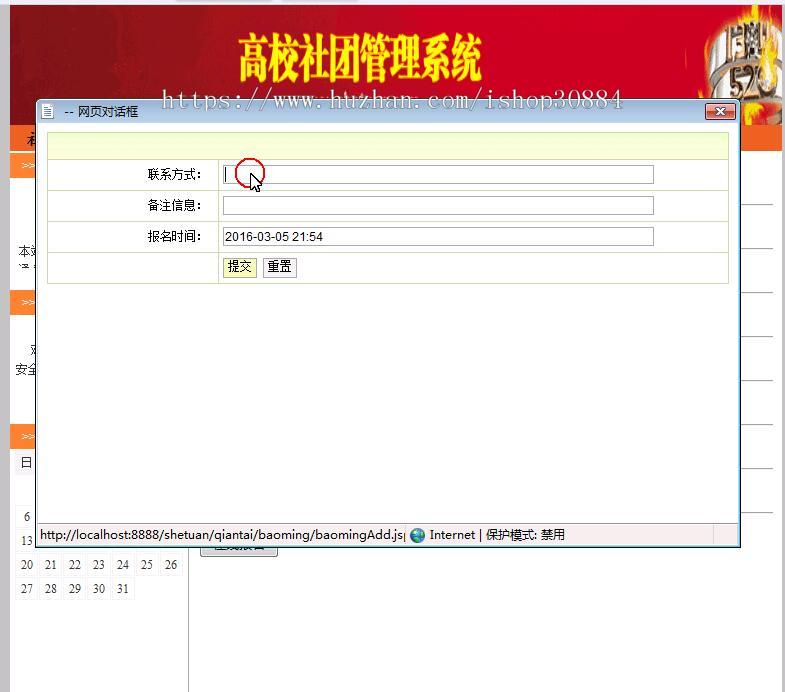The width and height of the screenshot is (785, 692).
Task: Focus the 备注信息 text box
Action: tap(438, 205)
